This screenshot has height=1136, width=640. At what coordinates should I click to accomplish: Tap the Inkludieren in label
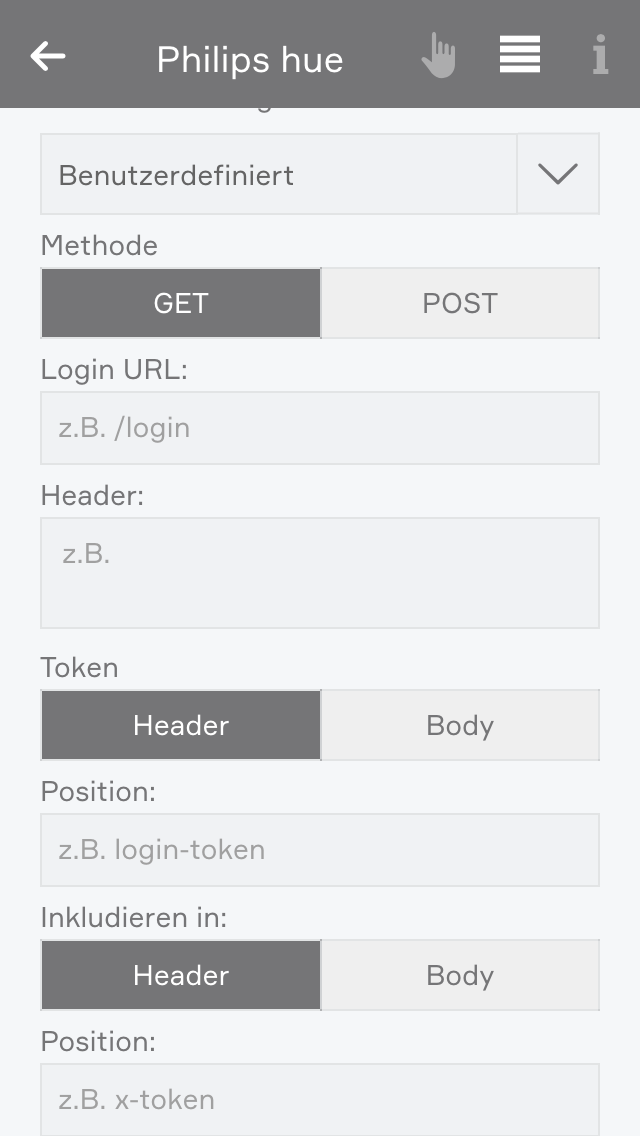point(133,917)
